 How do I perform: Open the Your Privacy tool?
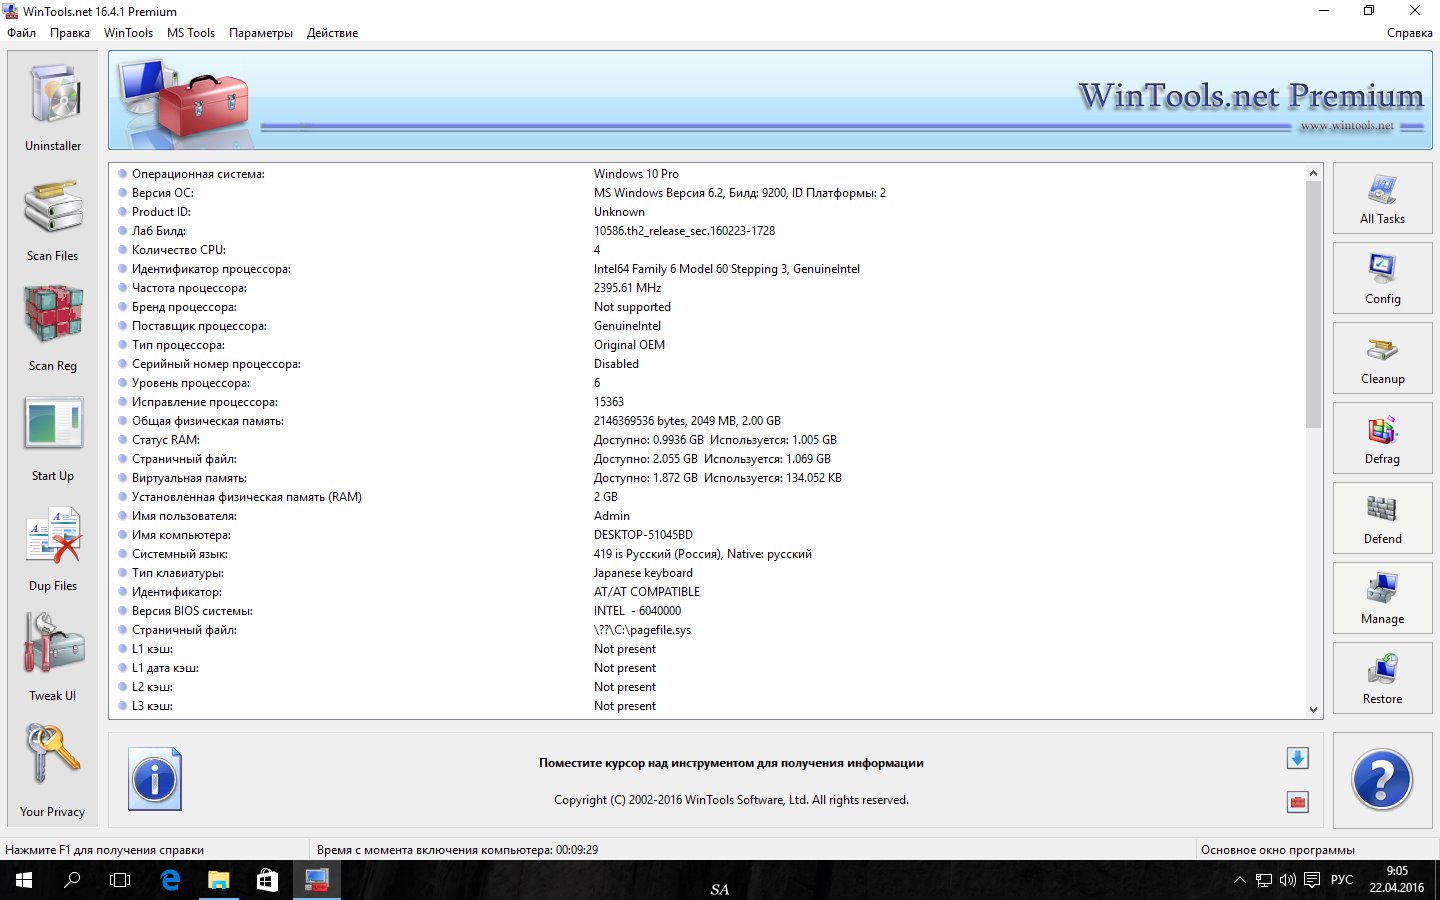tap(53, 768)
